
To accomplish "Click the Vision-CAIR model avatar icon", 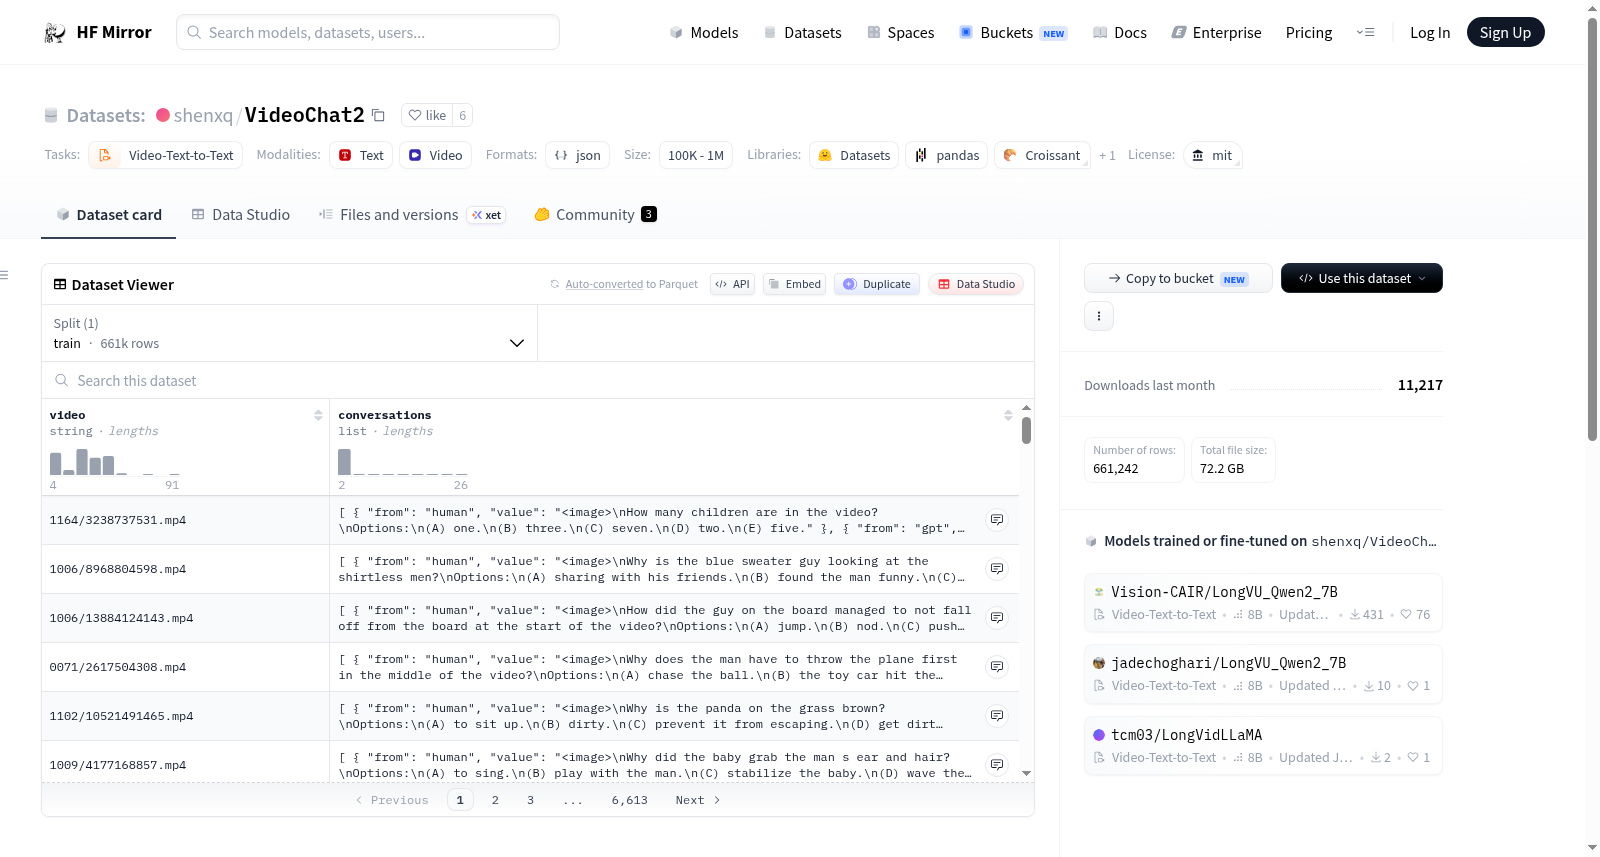I will click(1099, 592).
